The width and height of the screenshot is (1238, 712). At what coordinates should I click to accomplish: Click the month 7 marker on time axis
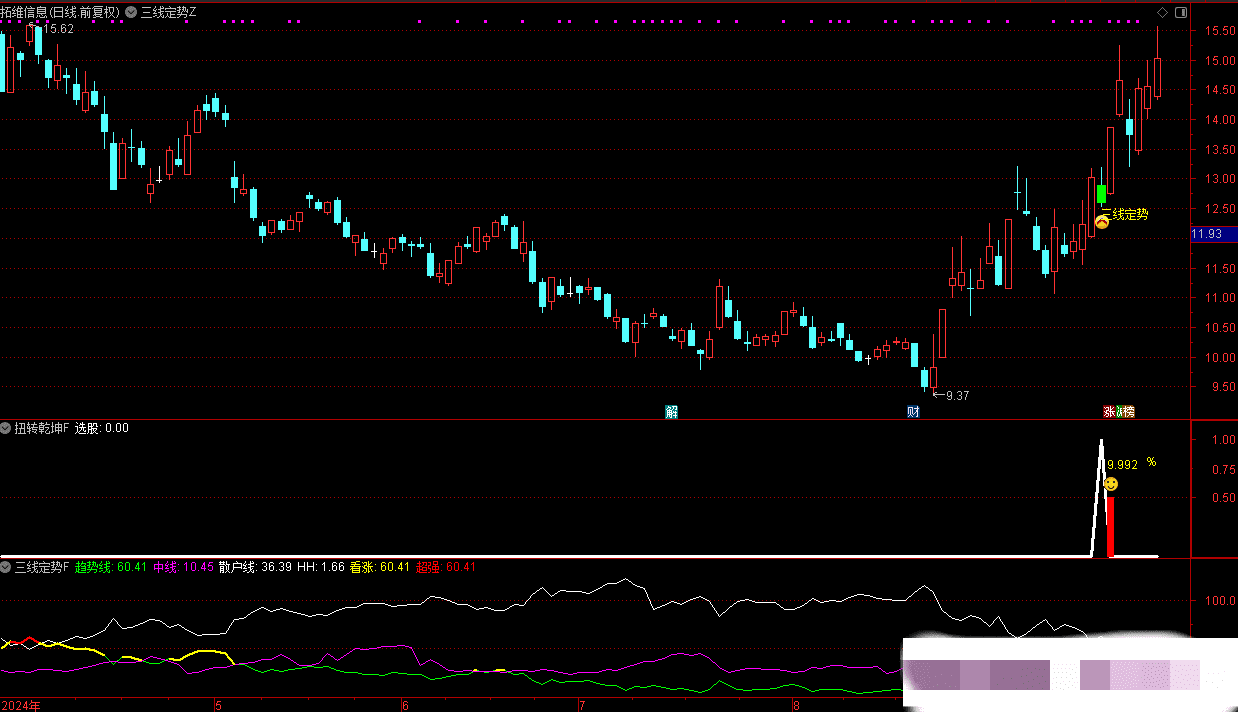581,705
